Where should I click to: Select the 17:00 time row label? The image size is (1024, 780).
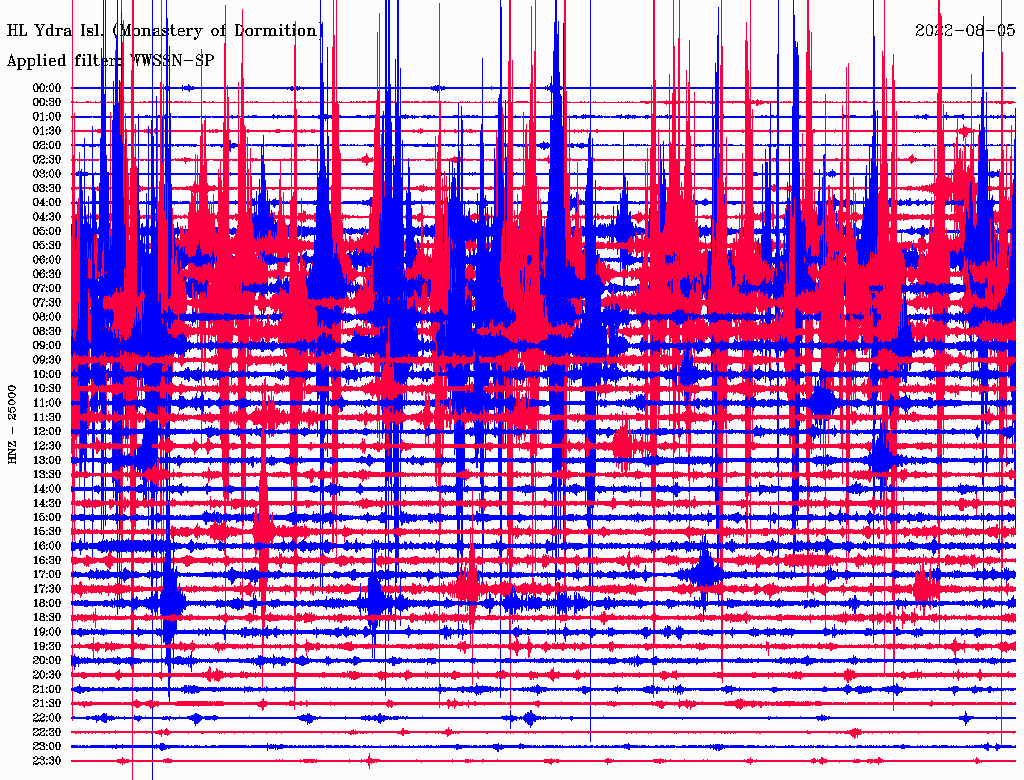click(47, 575)
